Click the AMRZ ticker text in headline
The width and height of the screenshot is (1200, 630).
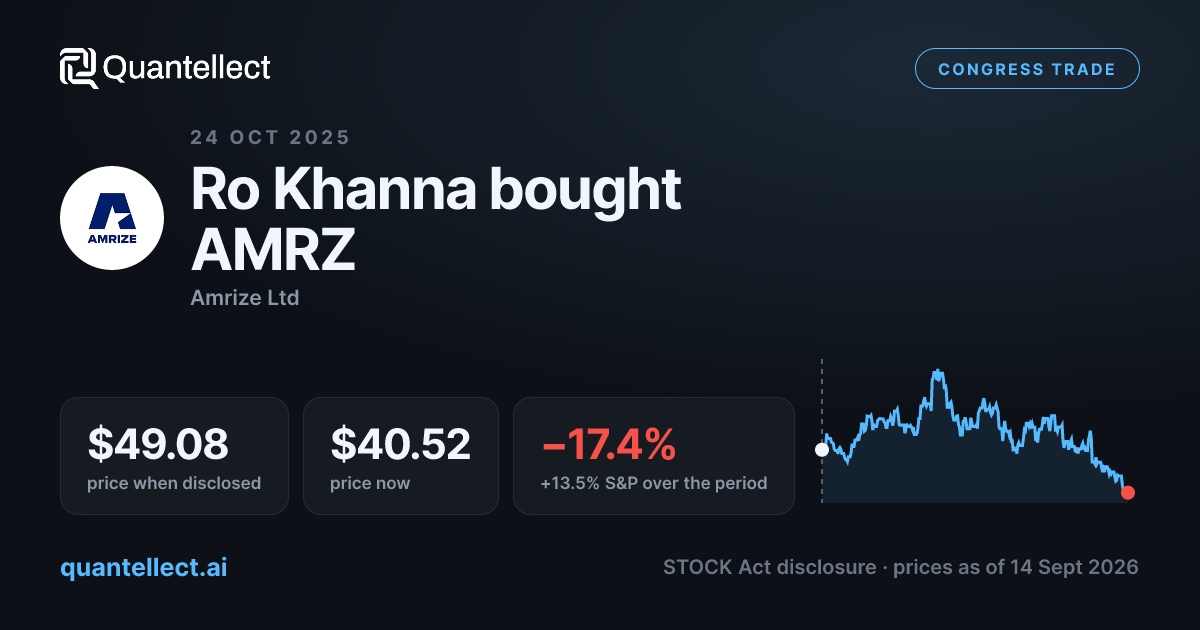pyautogui.click(x=273, y=250)
